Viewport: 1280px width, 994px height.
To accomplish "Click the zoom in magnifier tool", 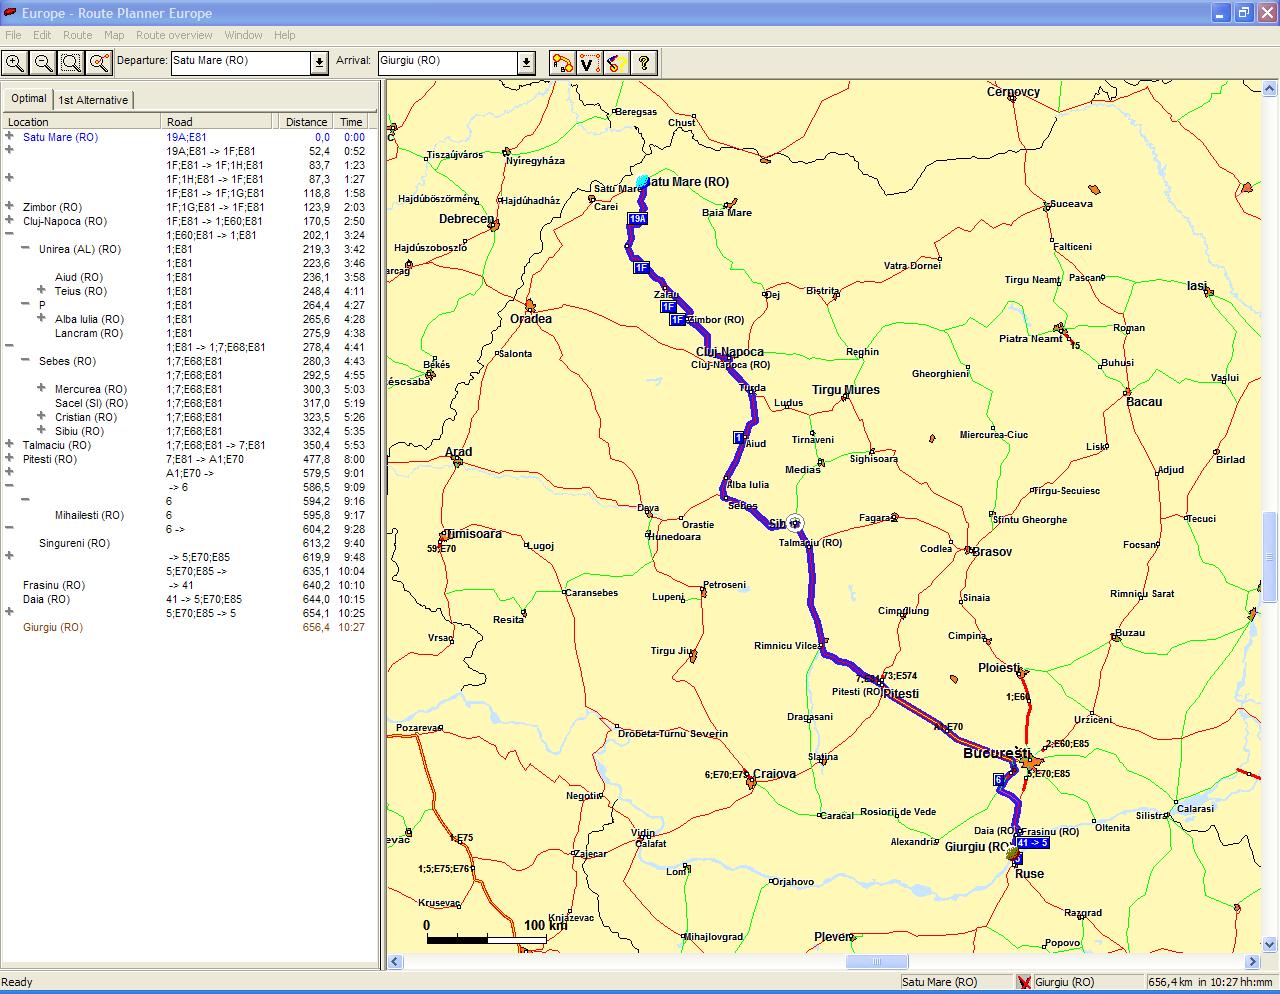I will [14, 63].
